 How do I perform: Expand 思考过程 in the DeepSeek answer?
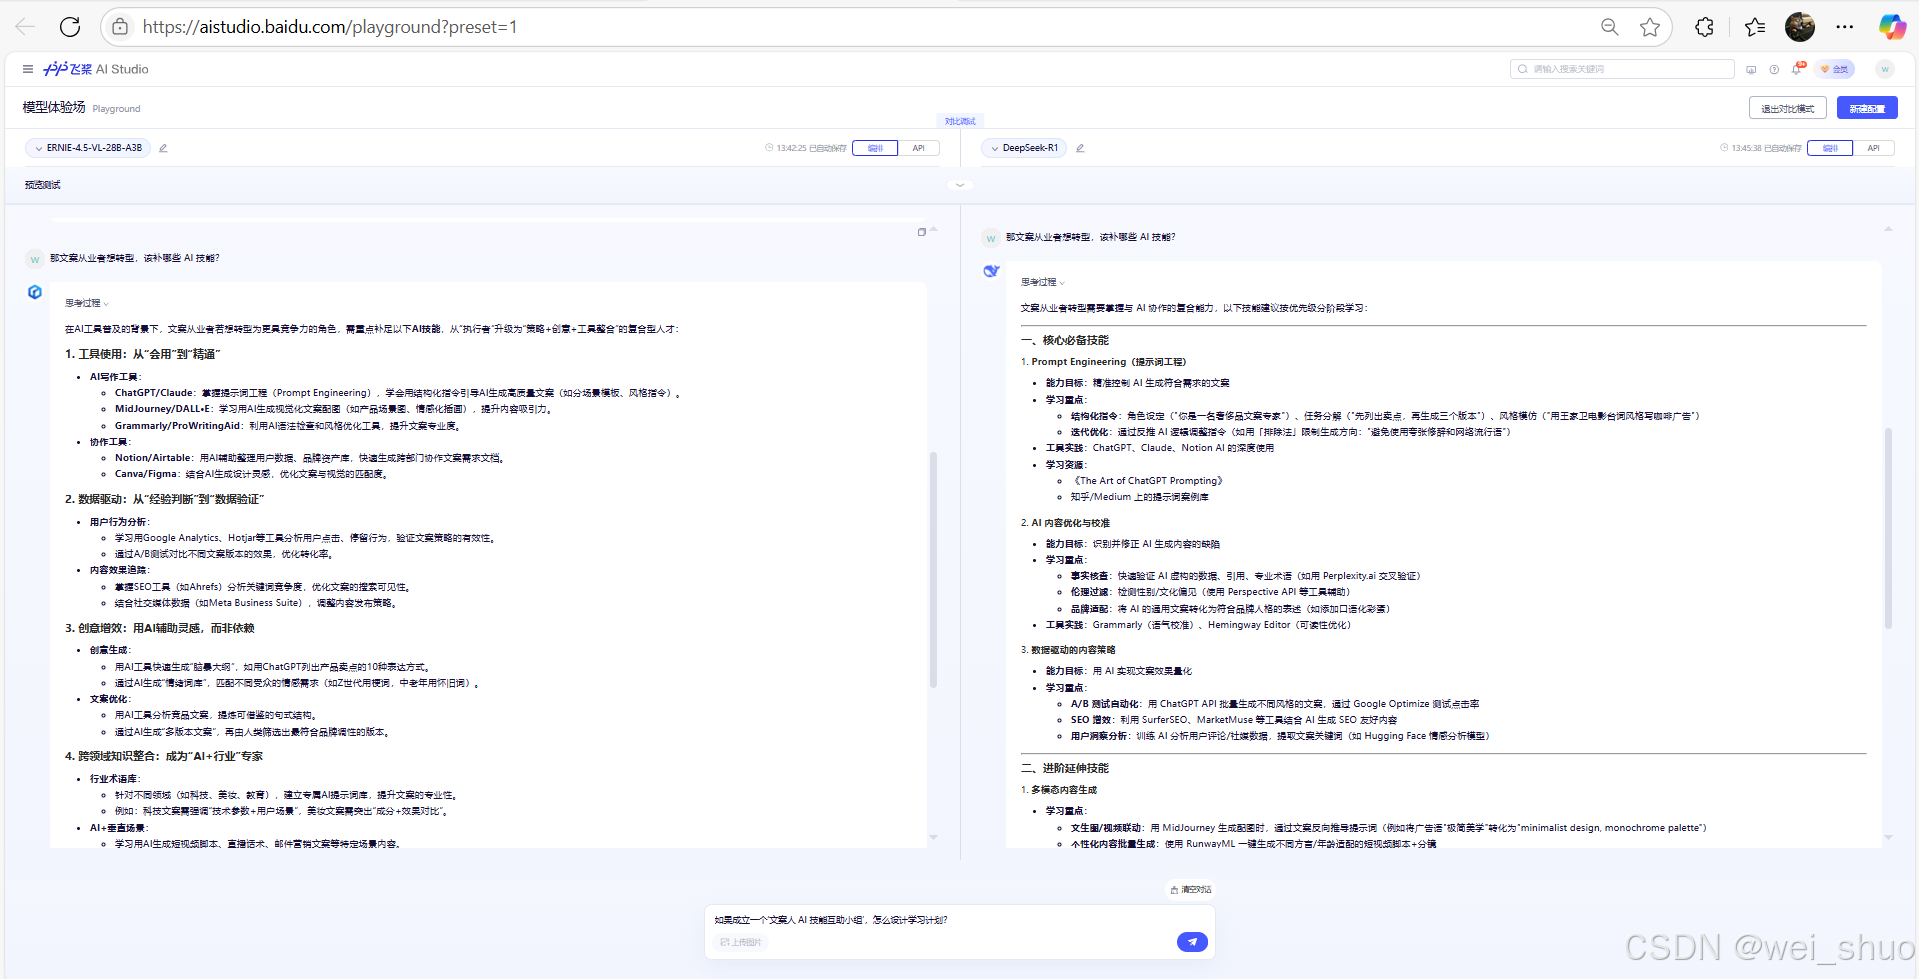1043,282
